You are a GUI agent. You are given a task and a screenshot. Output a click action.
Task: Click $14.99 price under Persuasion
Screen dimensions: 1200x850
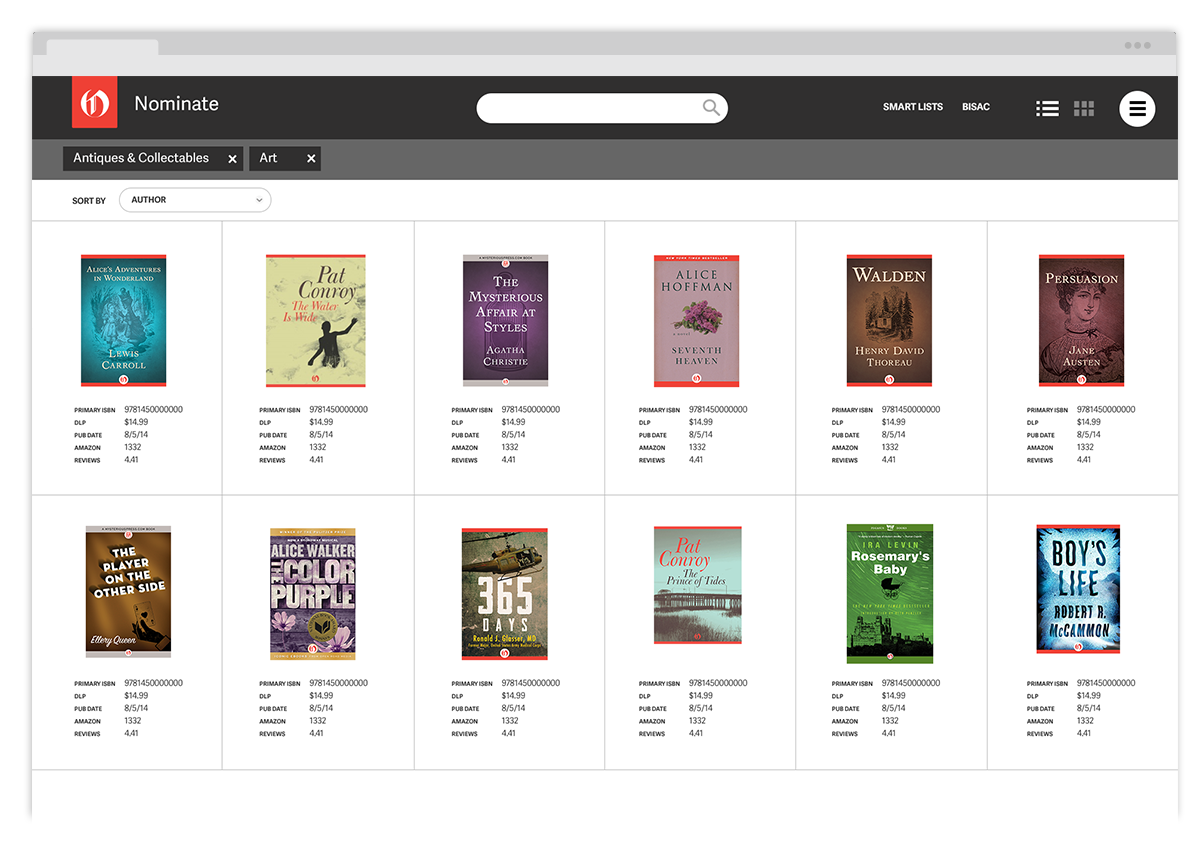1088,422
